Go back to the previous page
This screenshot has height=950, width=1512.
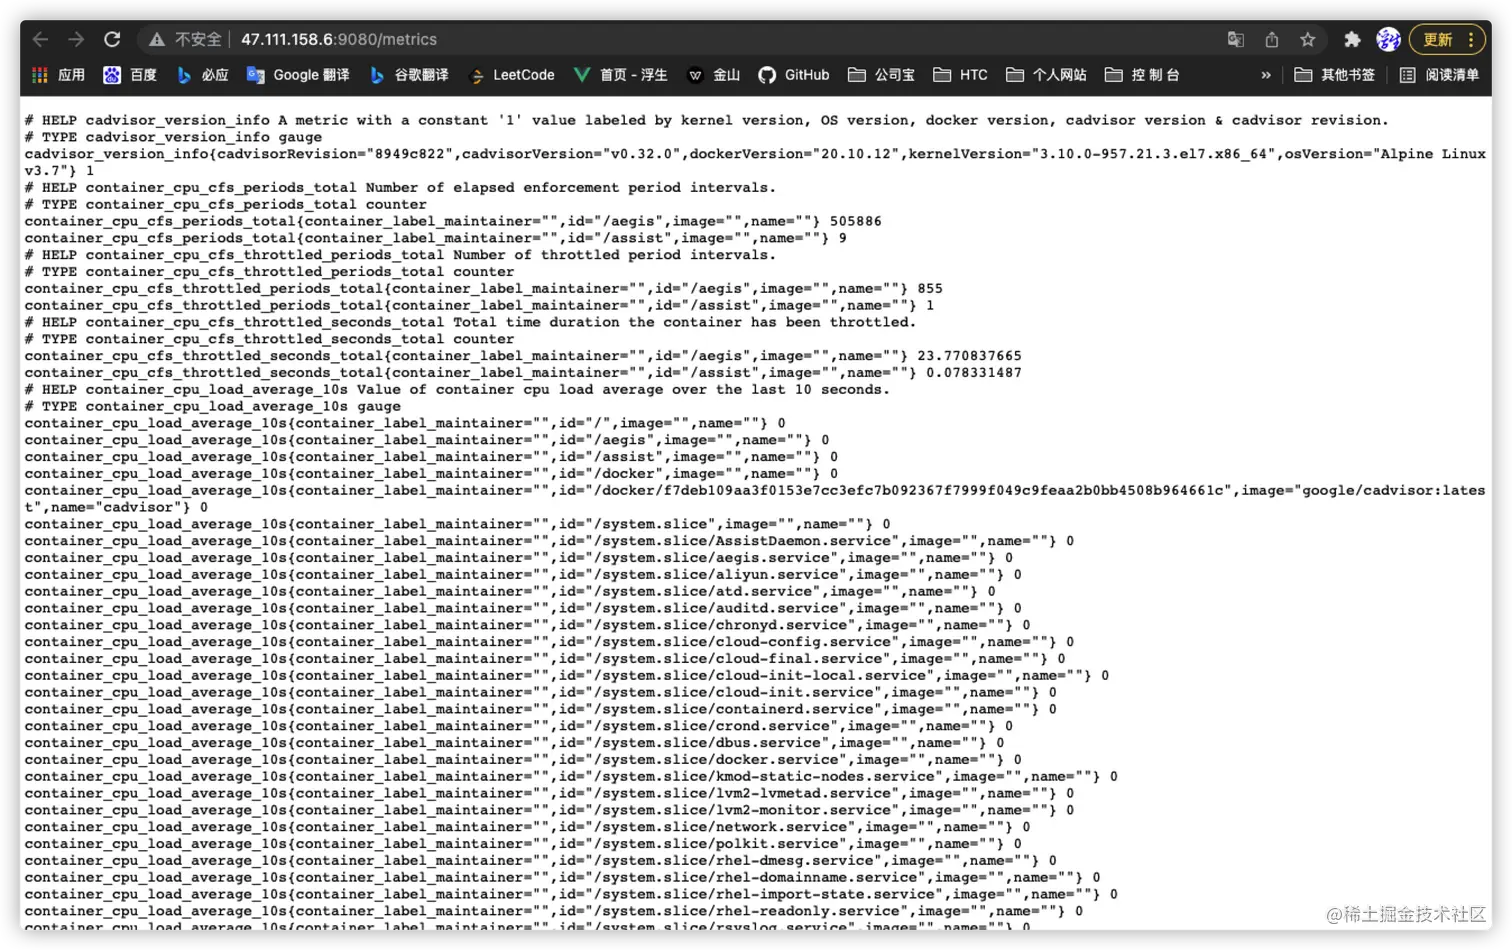40,39
